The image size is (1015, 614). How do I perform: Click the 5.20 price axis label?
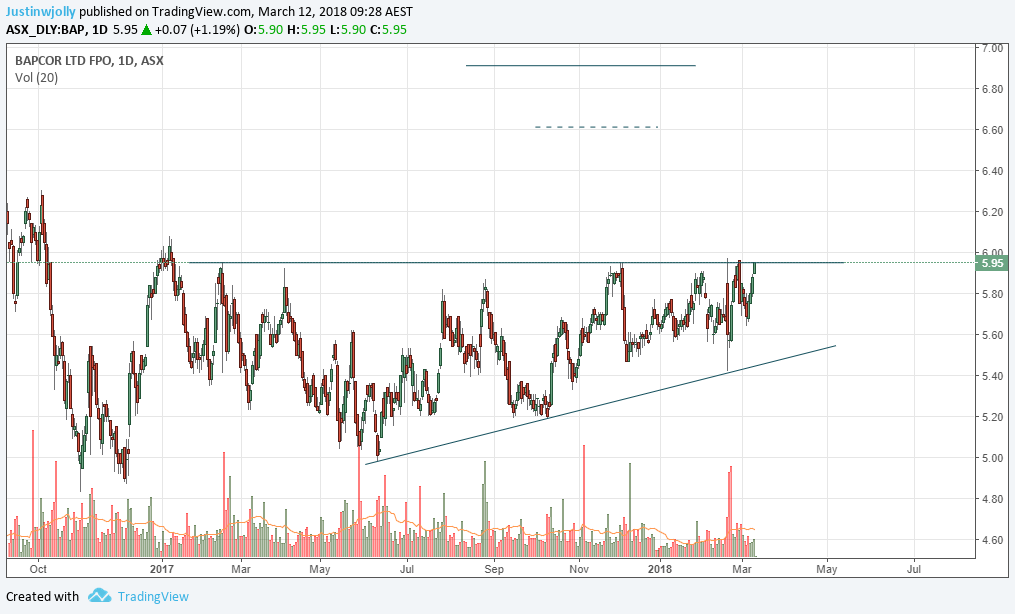(x=992, y=417)
